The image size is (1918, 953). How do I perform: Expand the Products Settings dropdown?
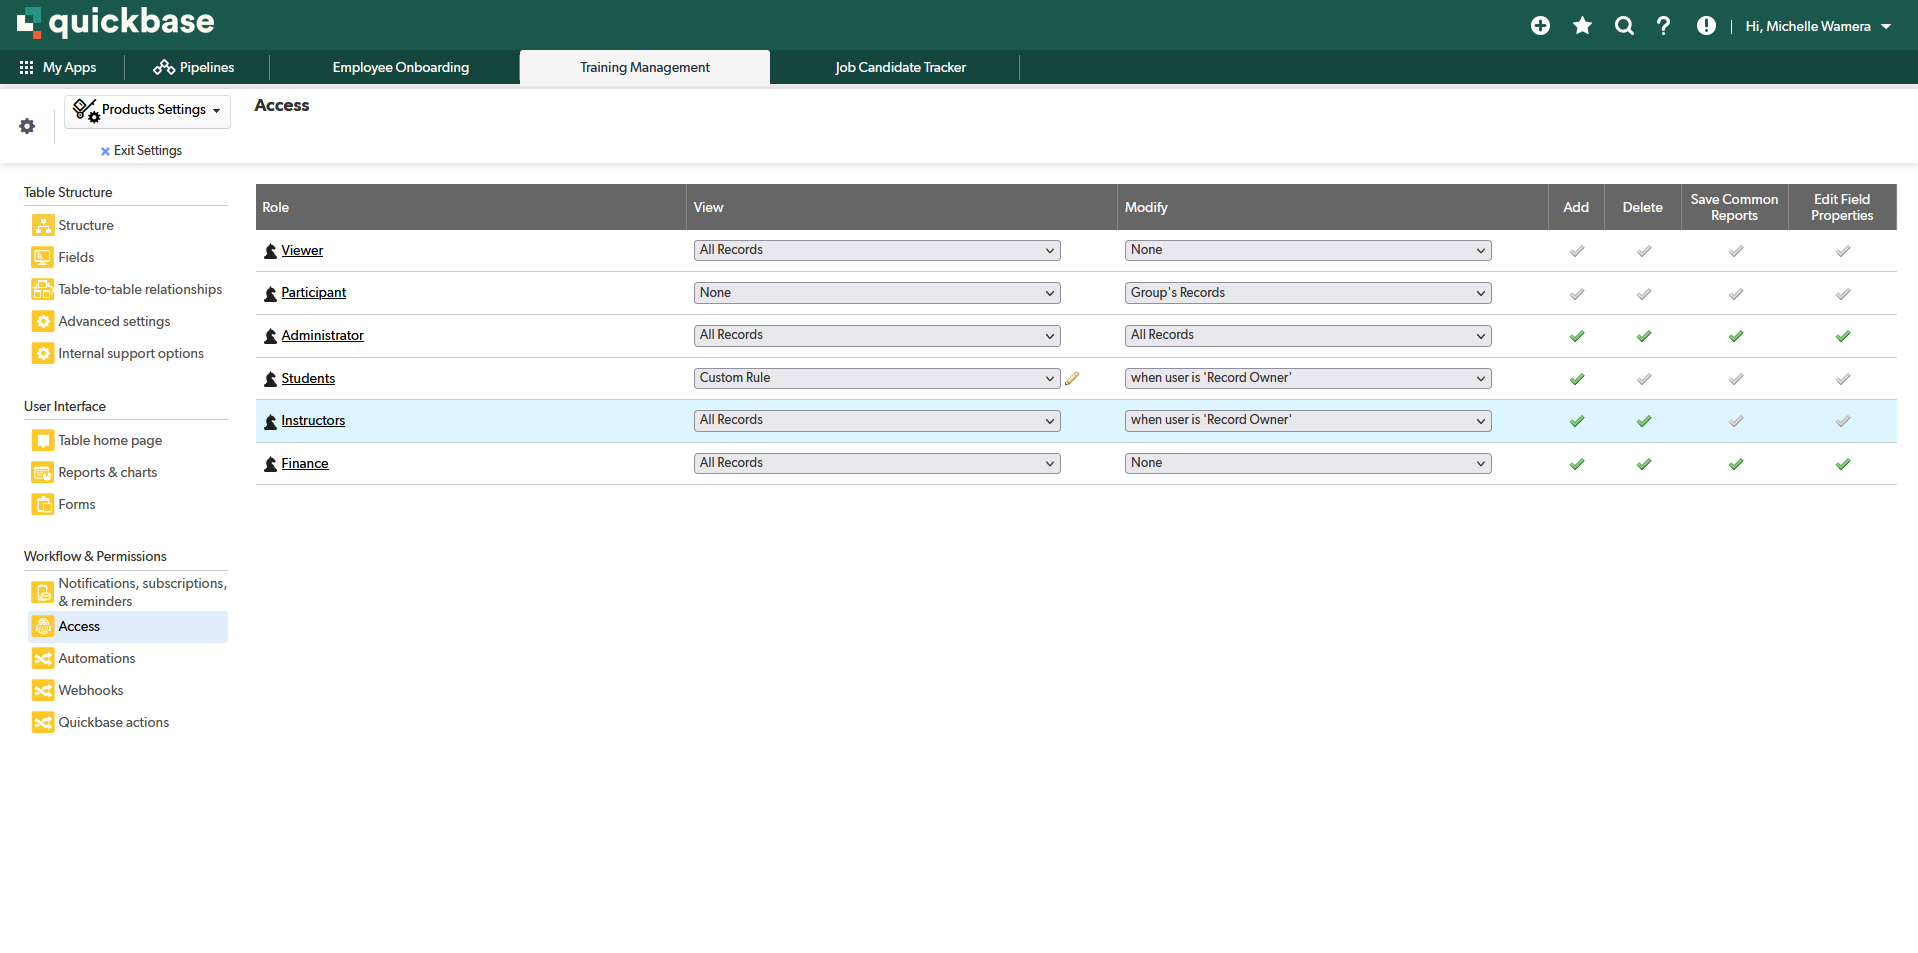(x=148, y=111)
